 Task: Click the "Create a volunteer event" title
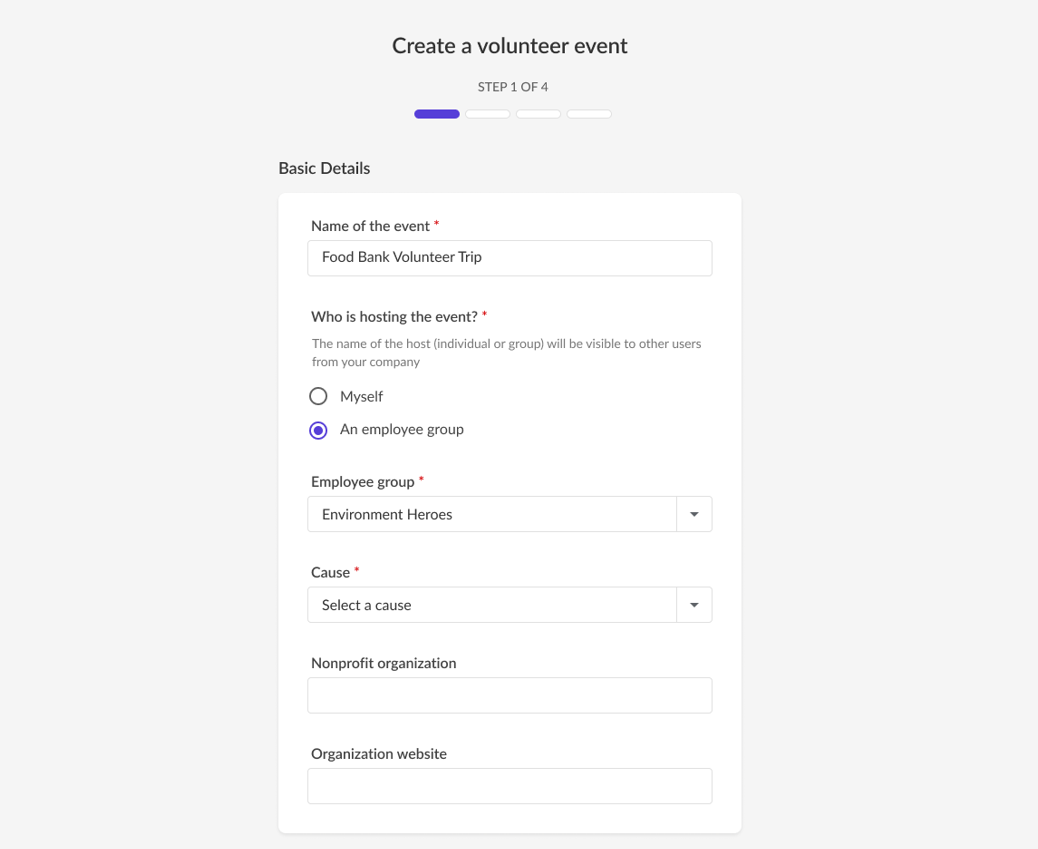click(x=510, y=46)
